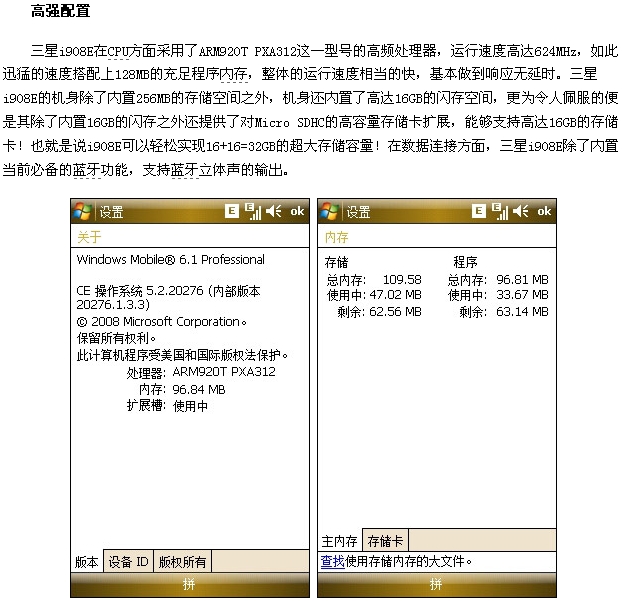Click the program free '63.14 MB' value
Image resolution: width=622 pixels, height=601 pixels.
point(522,312)
